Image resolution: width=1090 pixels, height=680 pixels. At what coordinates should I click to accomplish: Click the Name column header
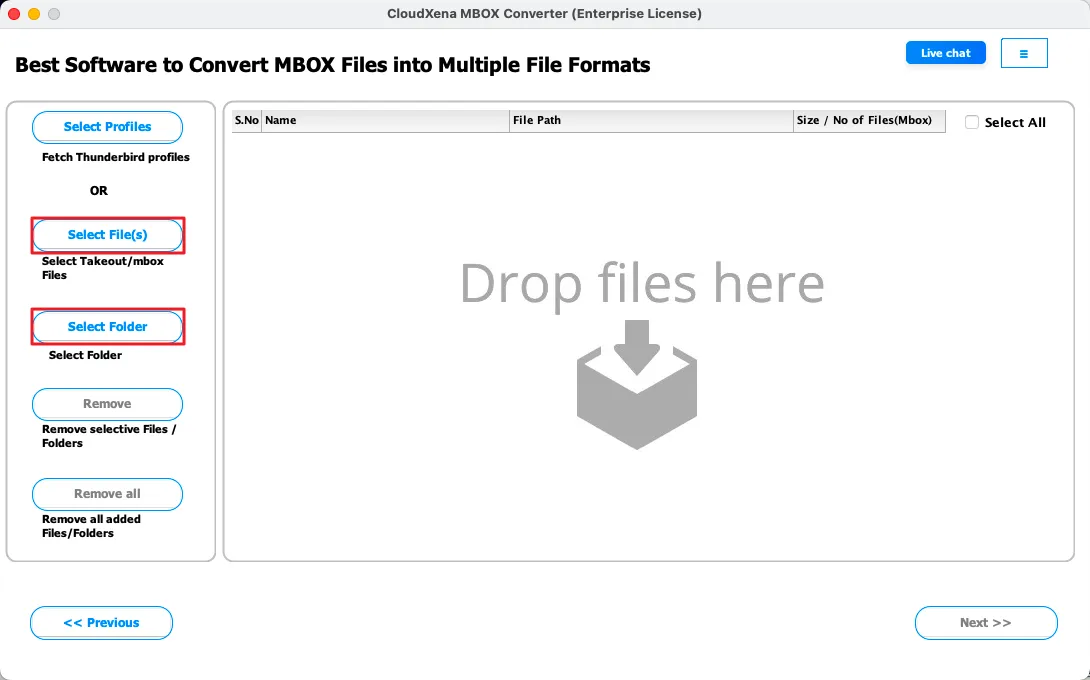pyautogui.click(x=385, y=120)
